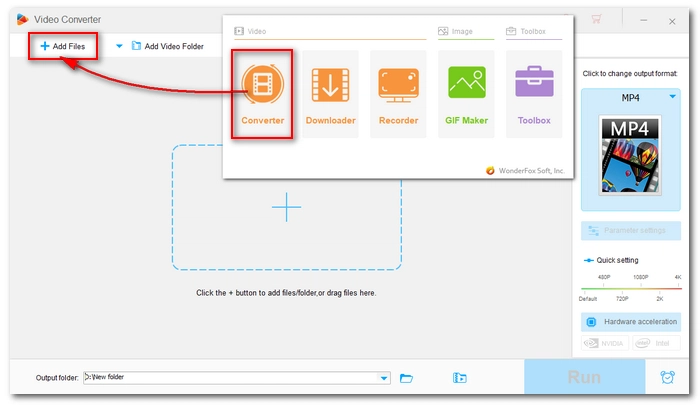The image size is (700, 405).
Task: Click the MP4 format thumbnail image
Action: pyautogui.click(x=630, y=155)
